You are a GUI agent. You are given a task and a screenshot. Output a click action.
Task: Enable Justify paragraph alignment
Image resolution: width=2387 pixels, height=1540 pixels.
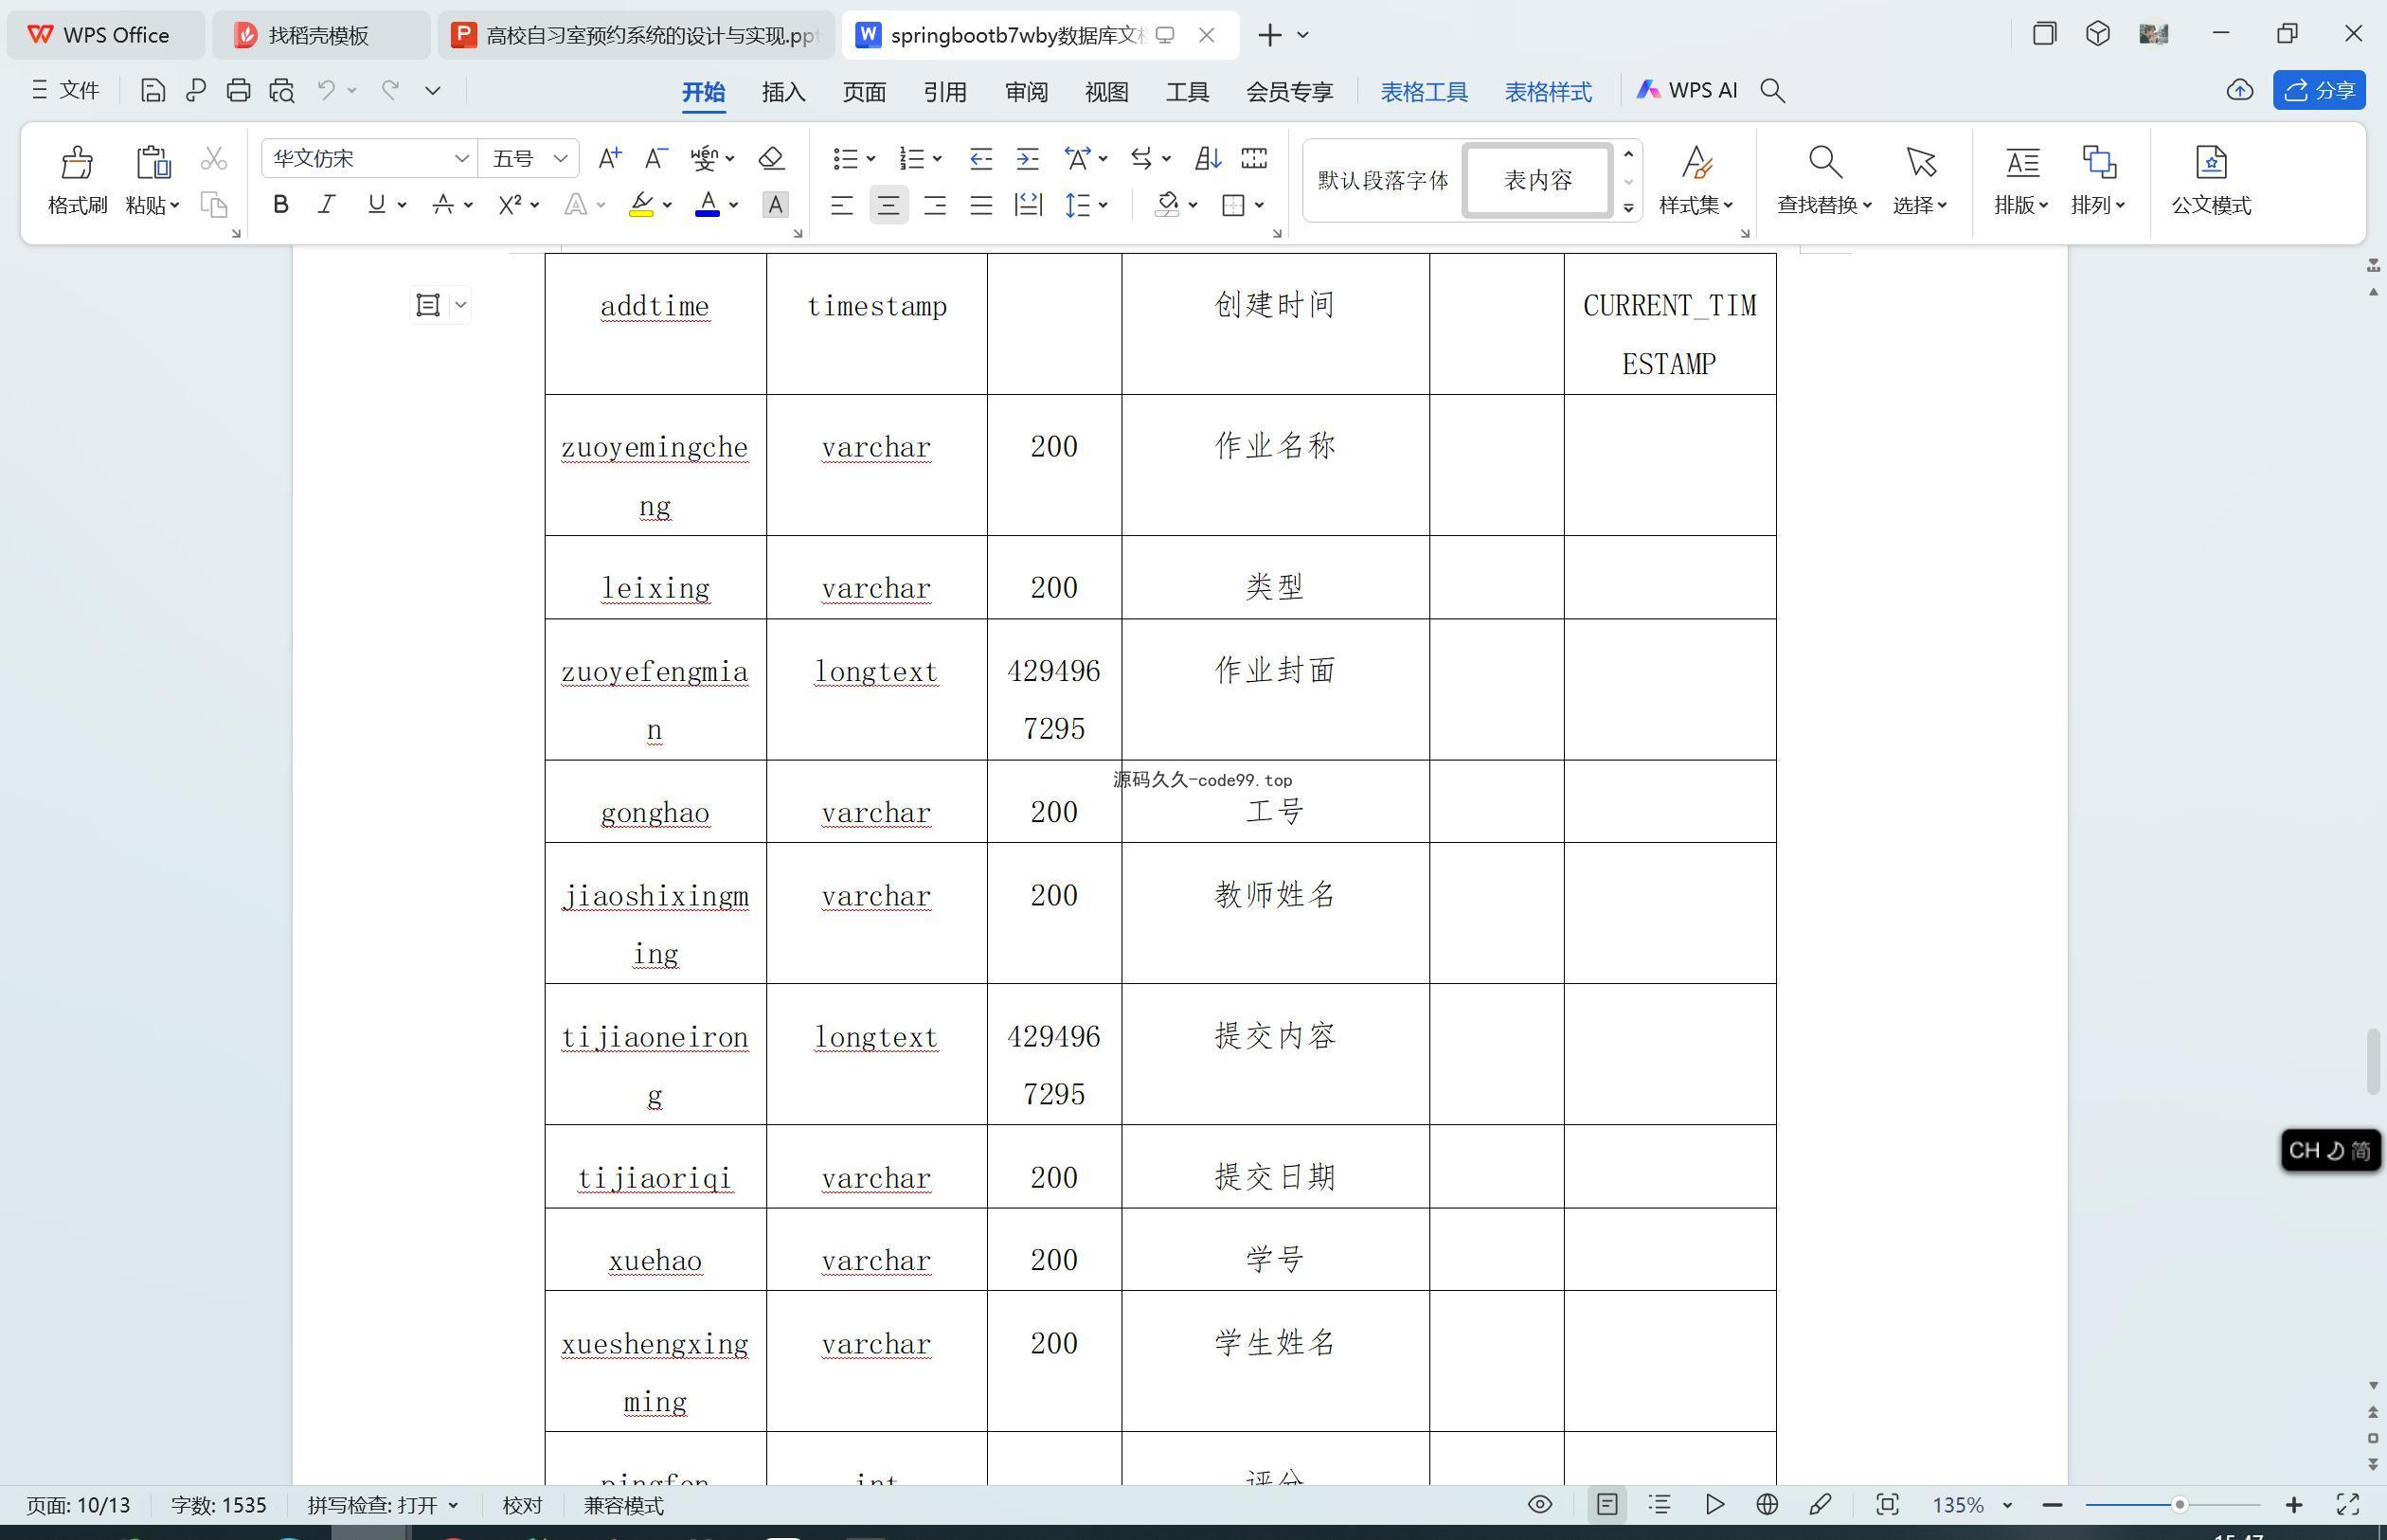pyautogui.click(x=981, y=205)
